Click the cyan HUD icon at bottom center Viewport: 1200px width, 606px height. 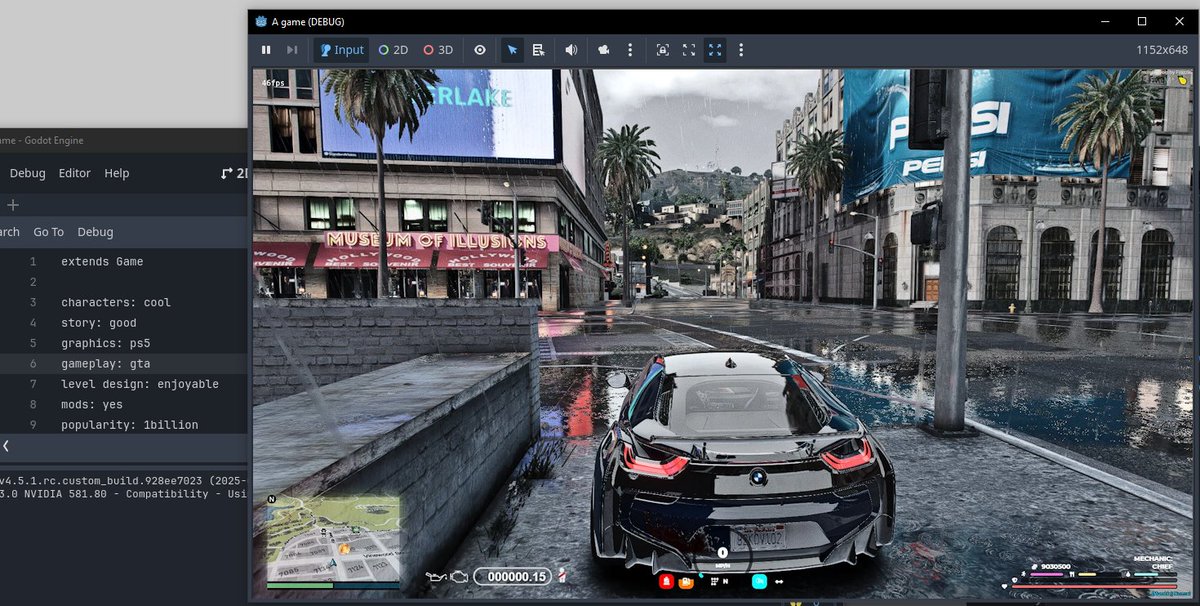pyautogui.click(x=760, y=581)
